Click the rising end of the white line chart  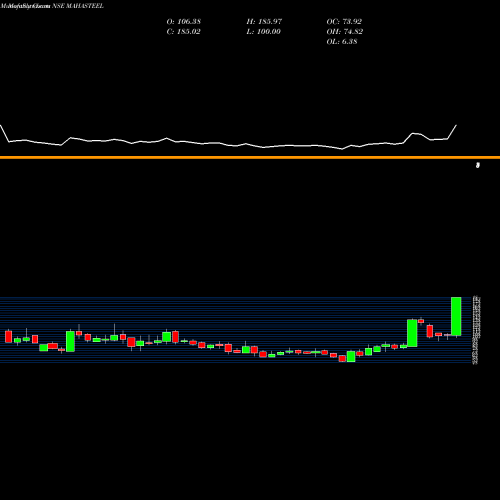452,132
